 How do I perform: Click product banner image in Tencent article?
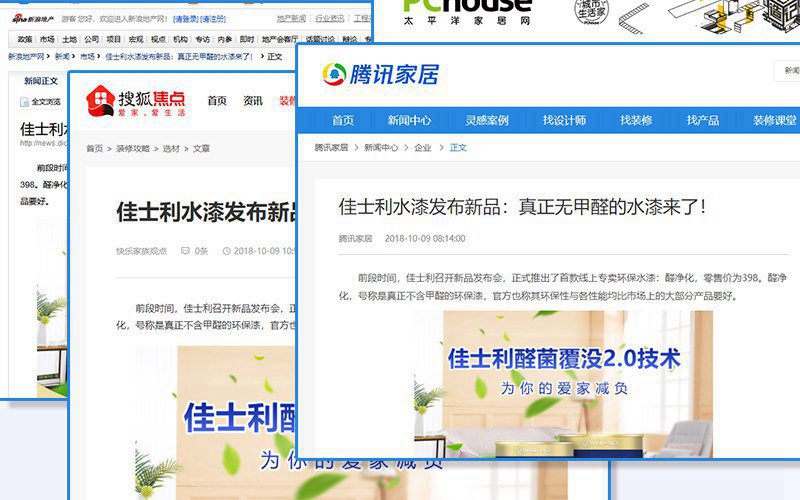point(564,384)
